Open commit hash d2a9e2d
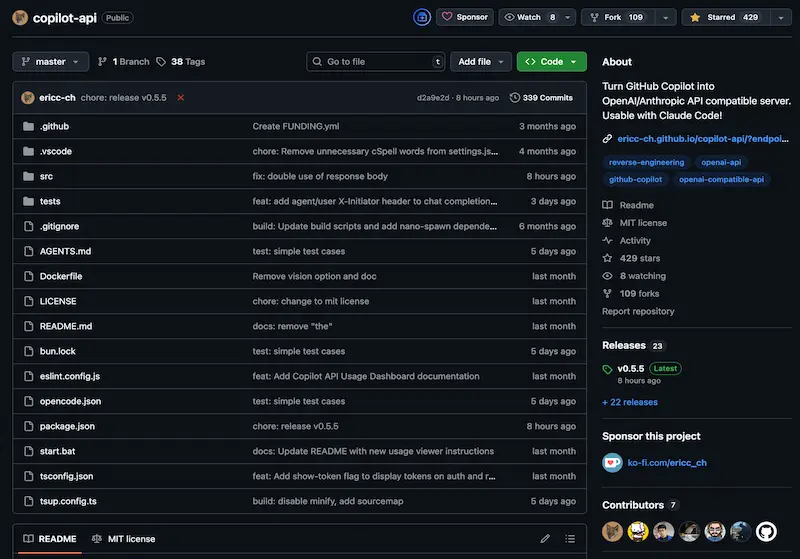Image resolution: width=800 pixels, height=559 pixels. (x=433, y=98)
